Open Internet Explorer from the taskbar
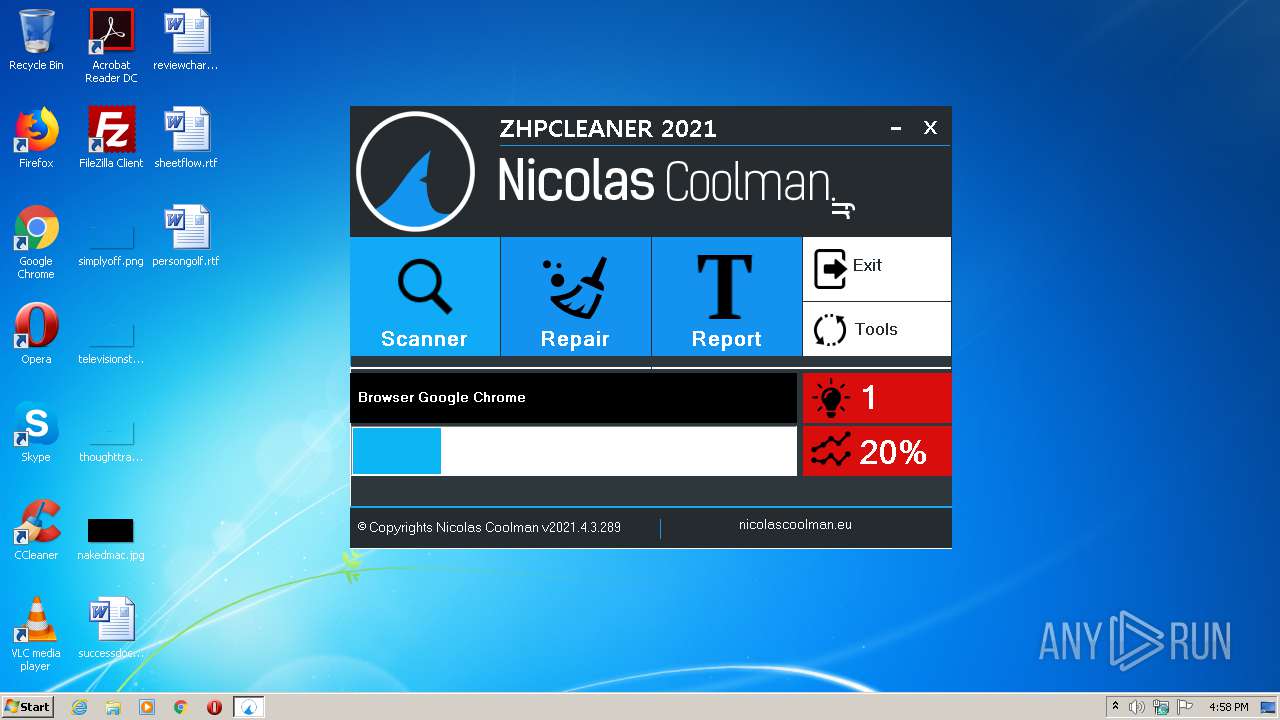1280x720 pixels. (80, 707)
